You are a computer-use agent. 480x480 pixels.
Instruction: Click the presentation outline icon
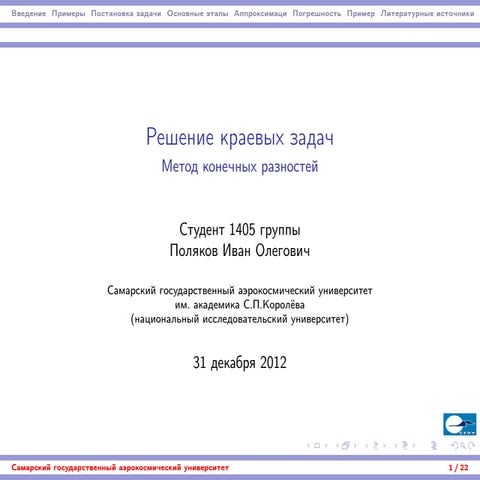434,446
